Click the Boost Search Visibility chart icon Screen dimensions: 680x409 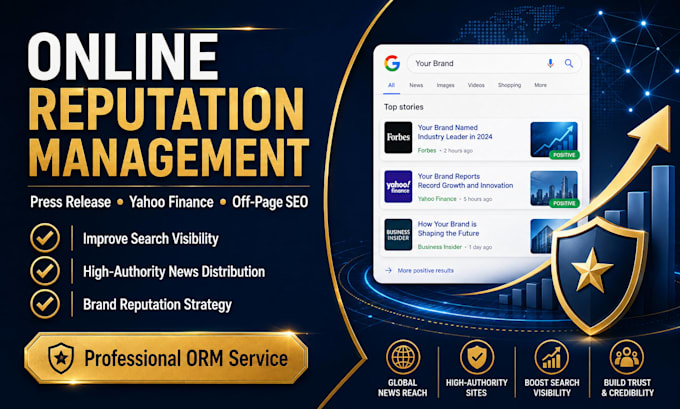click(x=552, y=357)
